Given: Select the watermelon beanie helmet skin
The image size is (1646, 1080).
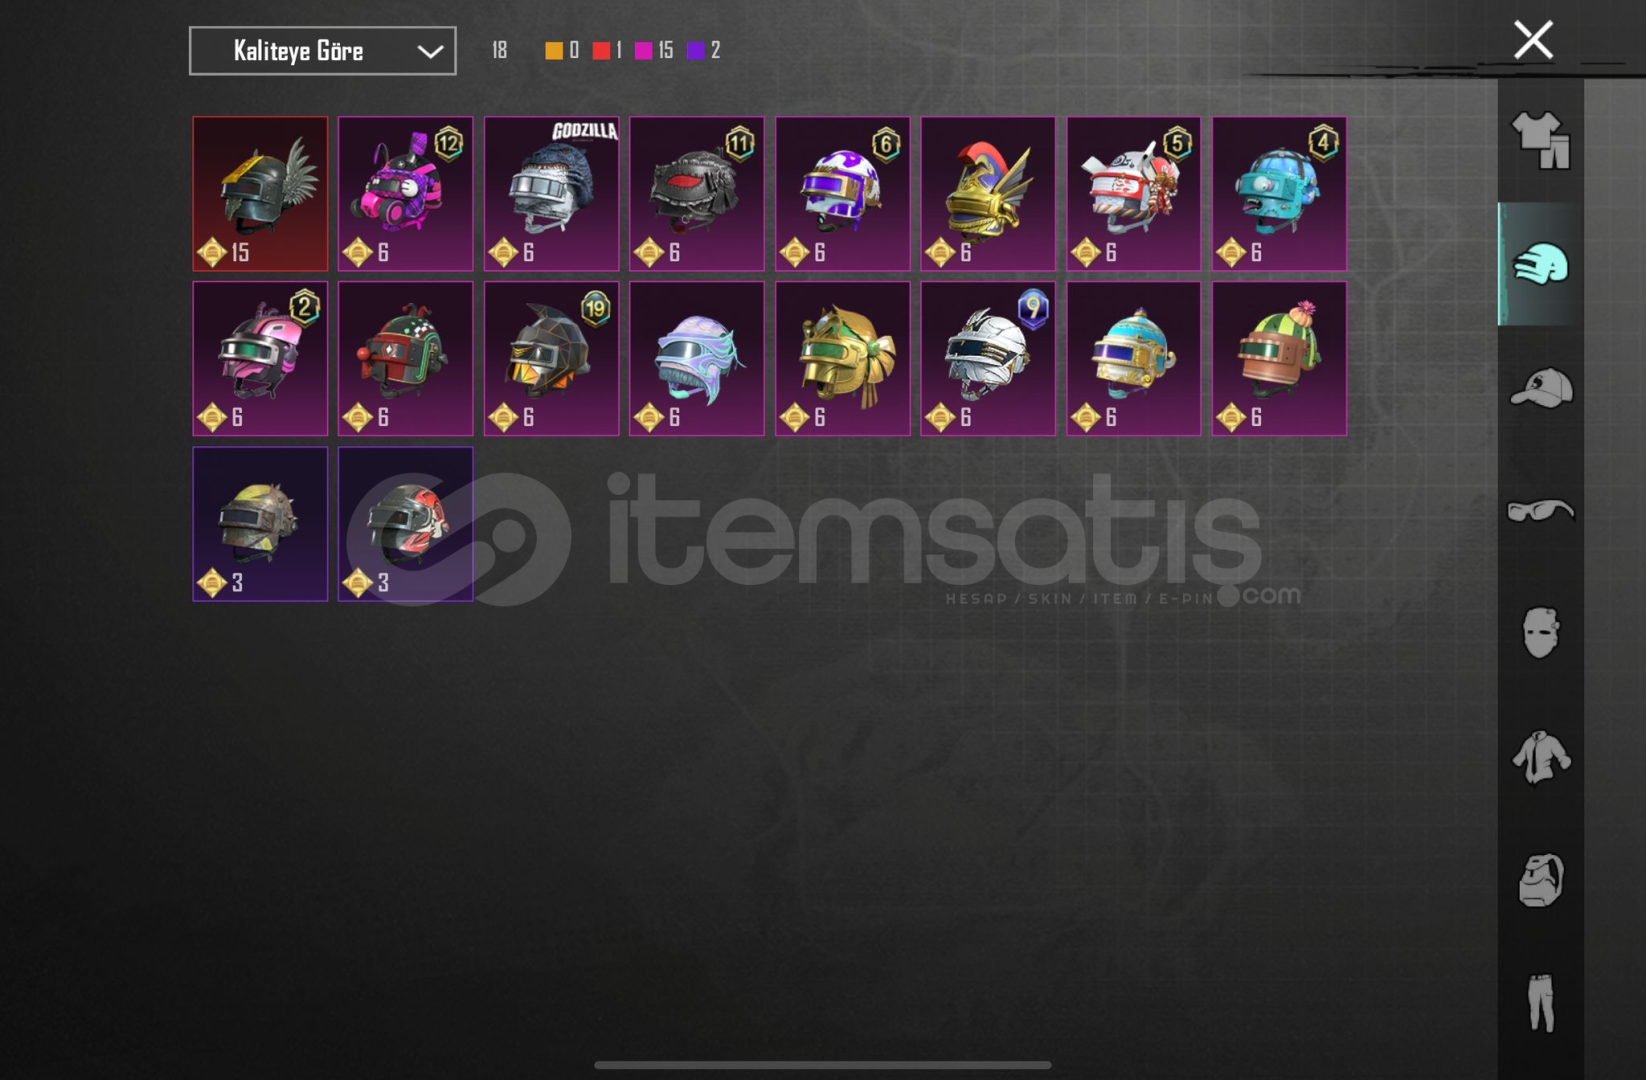Looking at the screenshot, I should coord(1279,359).
